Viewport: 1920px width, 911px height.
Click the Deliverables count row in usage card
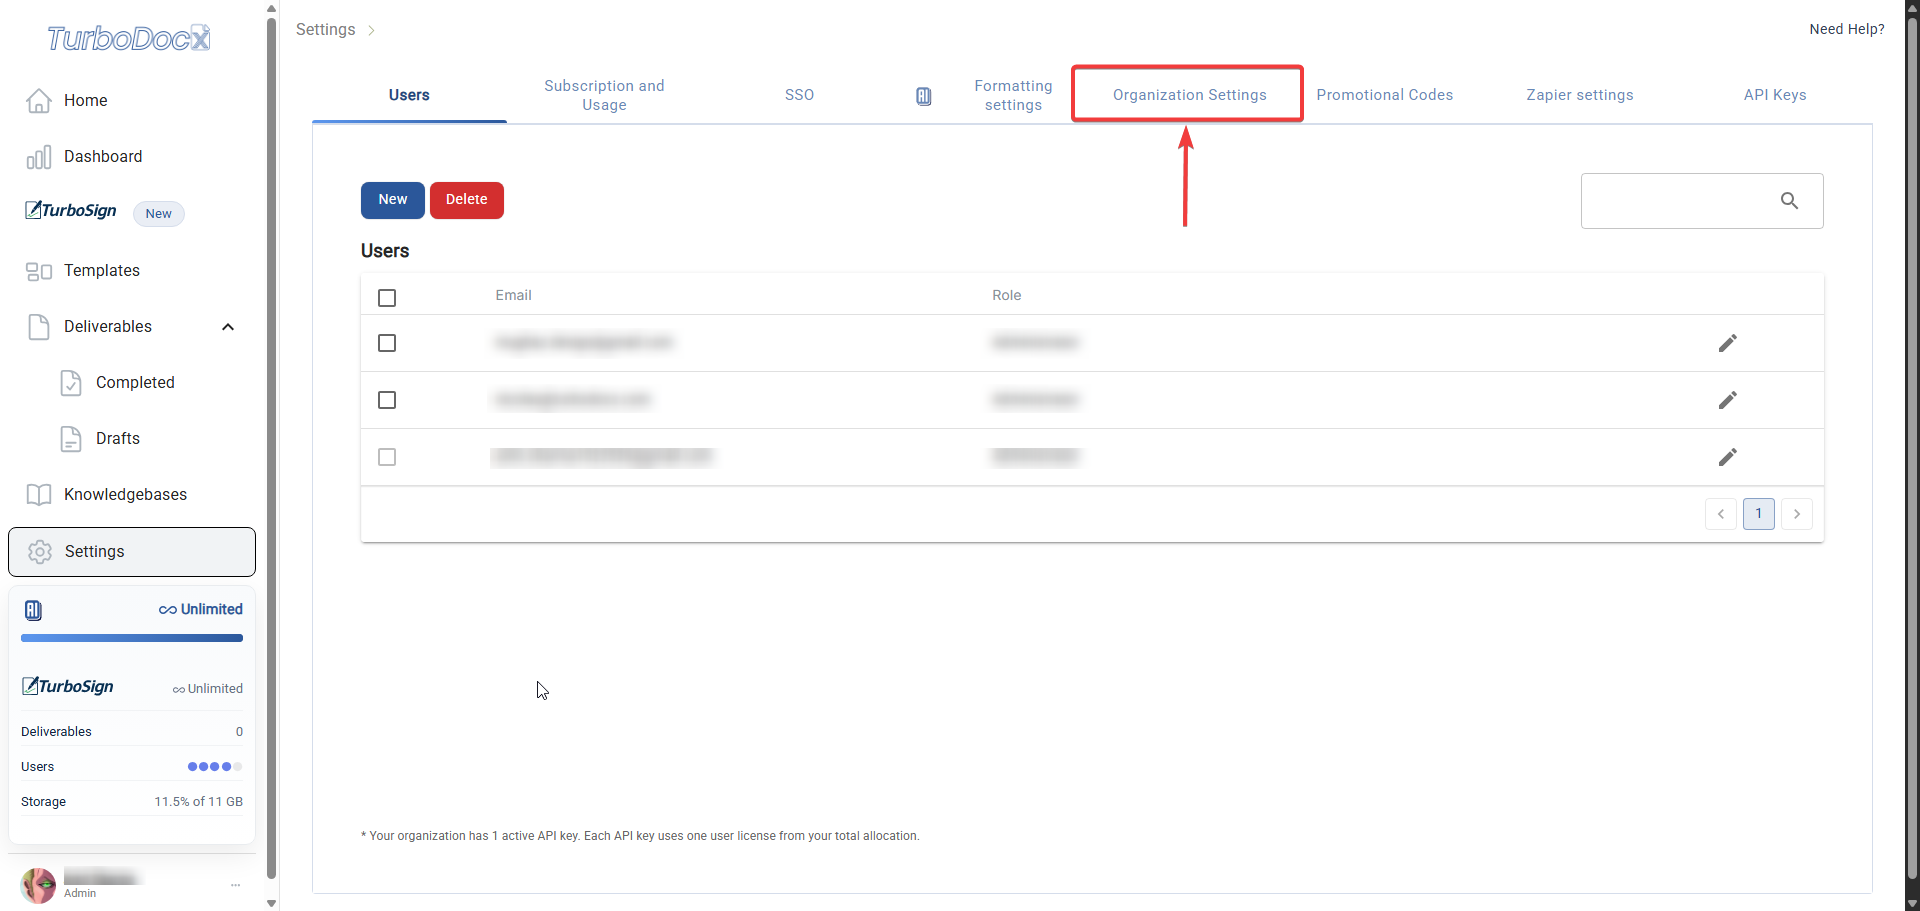coord(132,732)
